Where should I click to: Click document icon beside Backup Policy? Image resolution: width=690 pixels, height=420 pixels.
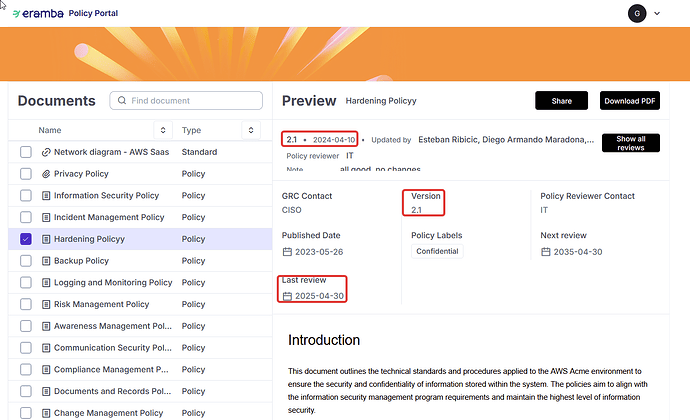(46, 261)
